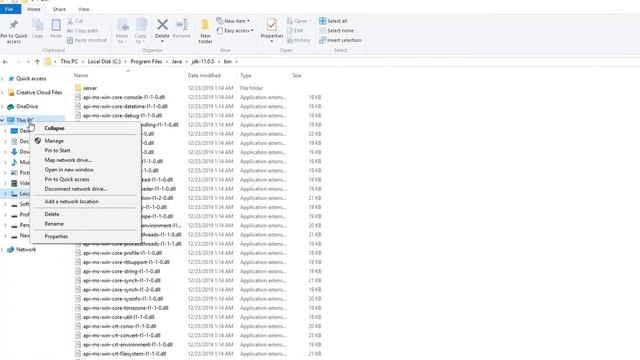
Task: Select Quick access in navigation pane
Action: point(31,78)
